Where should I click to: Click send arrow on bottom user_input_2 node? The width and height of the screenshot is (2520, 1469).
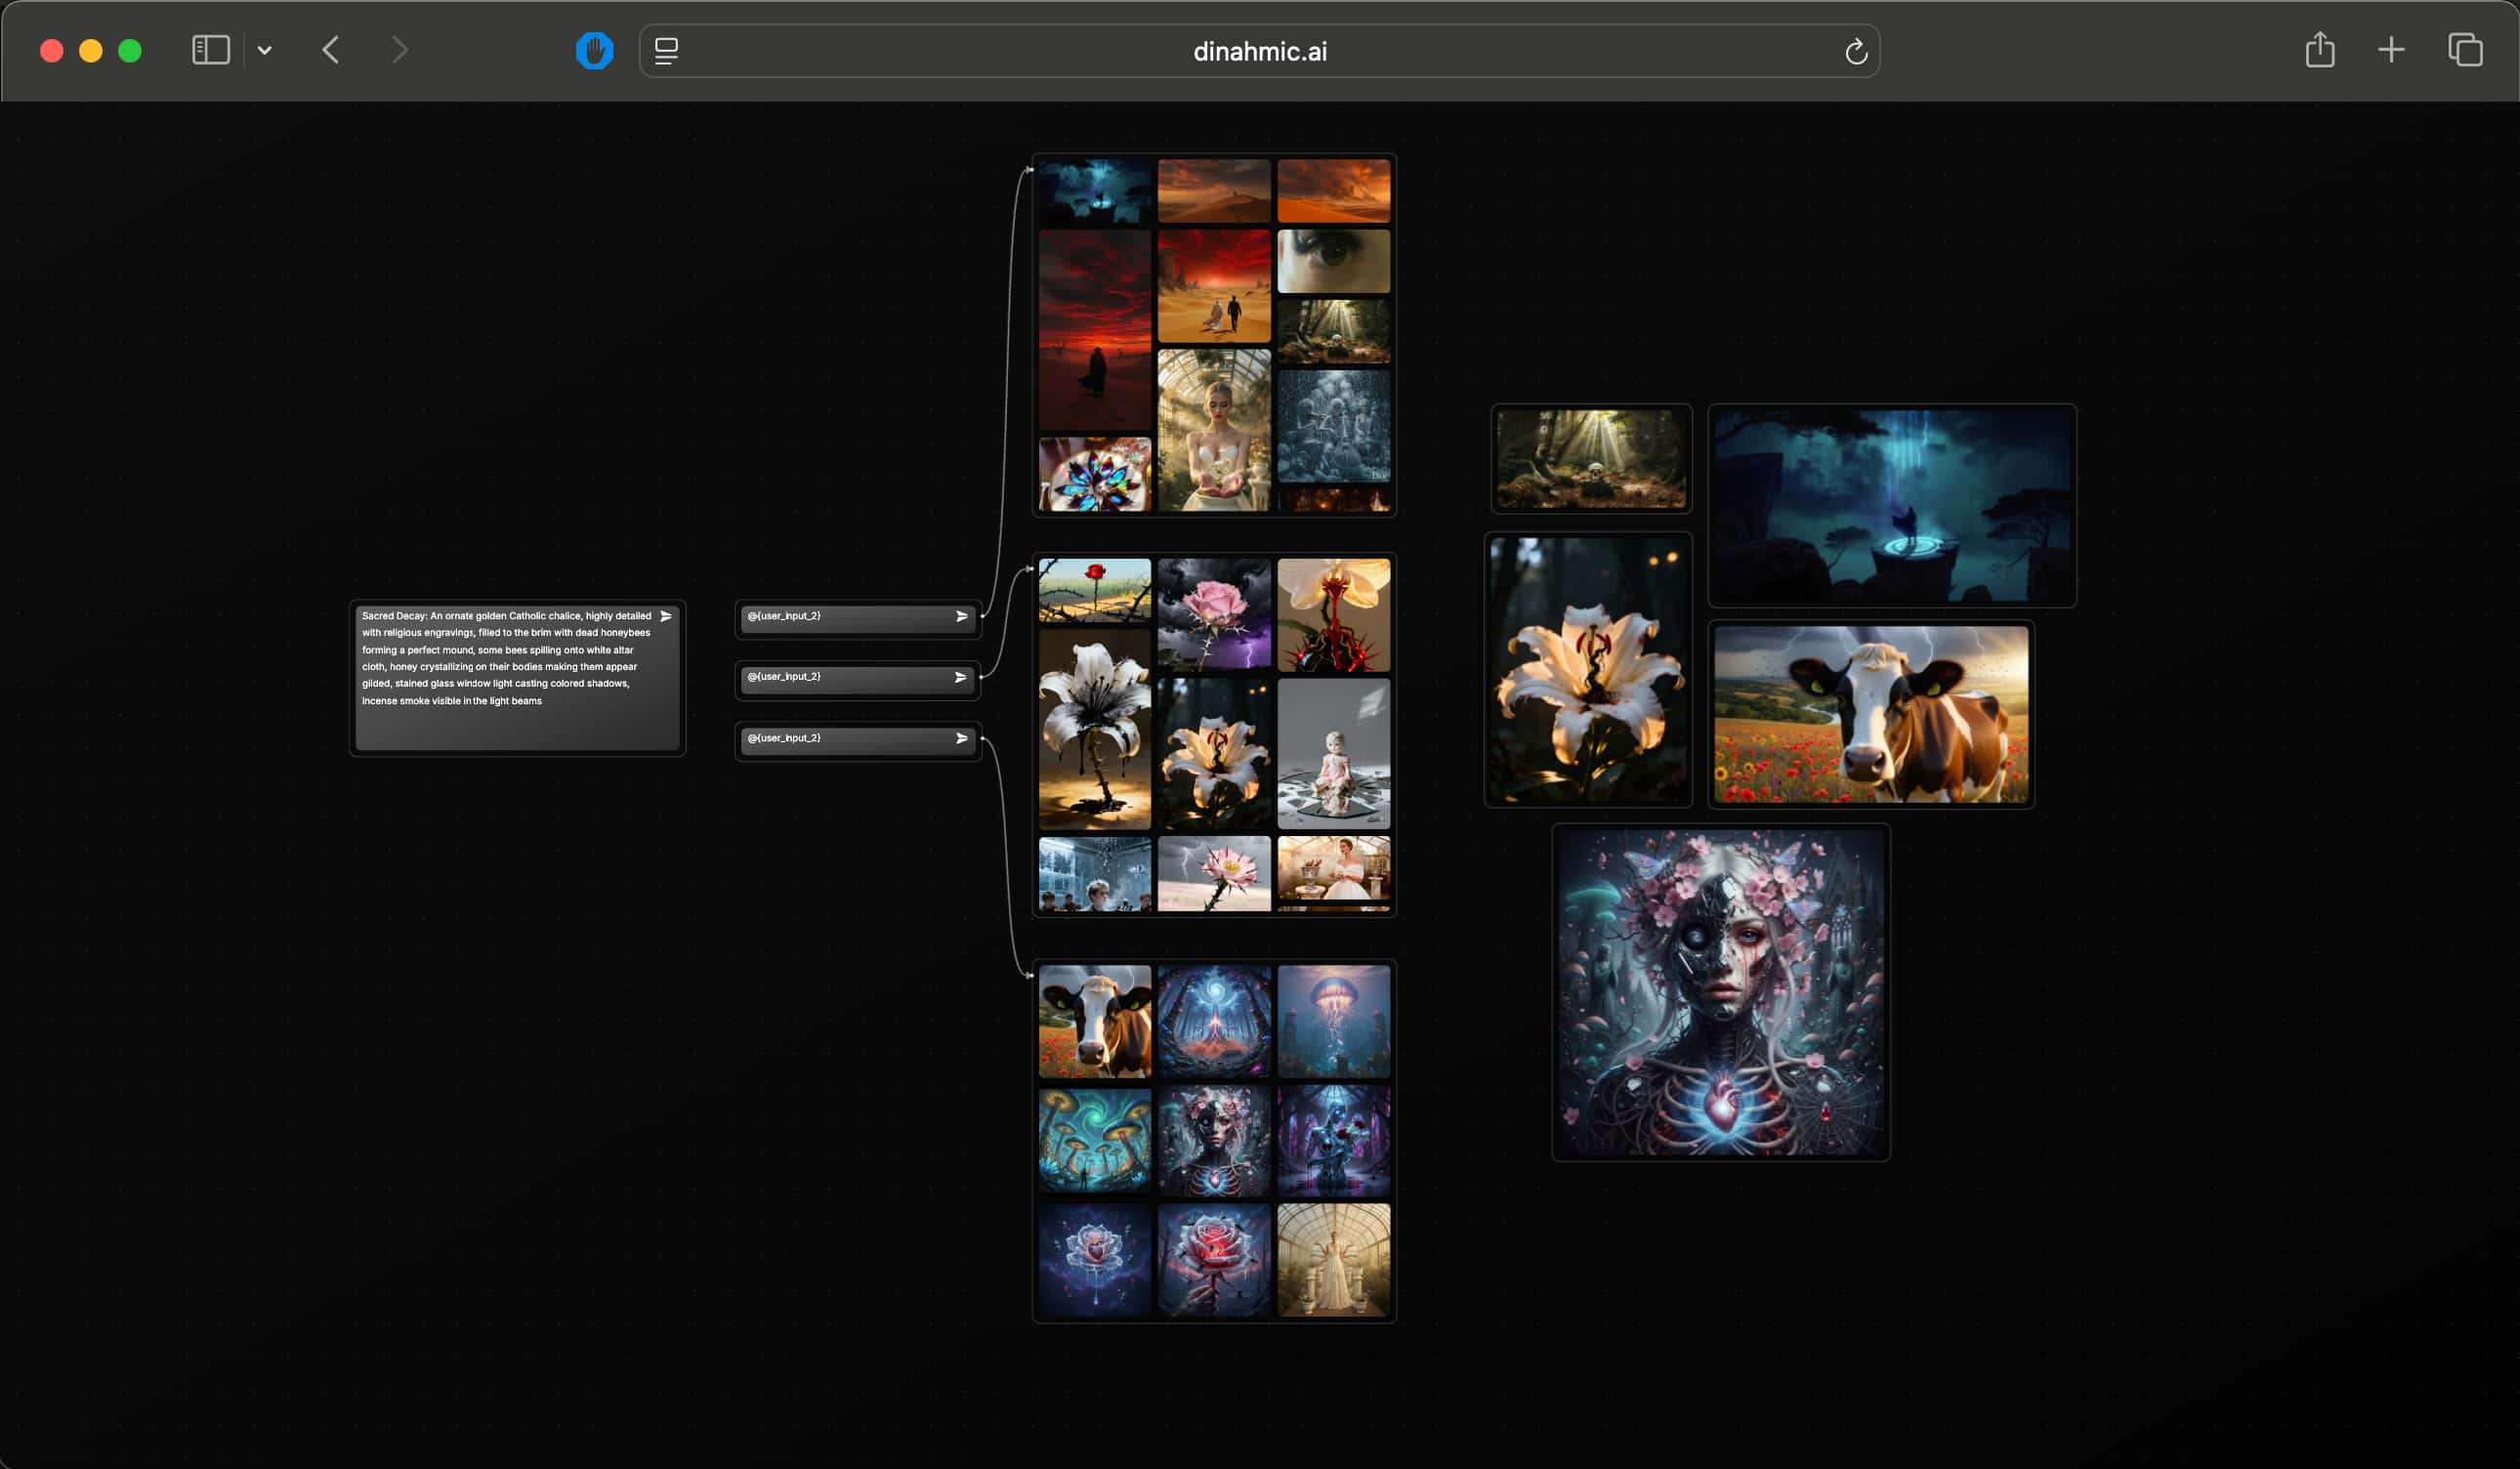point(961,738)
